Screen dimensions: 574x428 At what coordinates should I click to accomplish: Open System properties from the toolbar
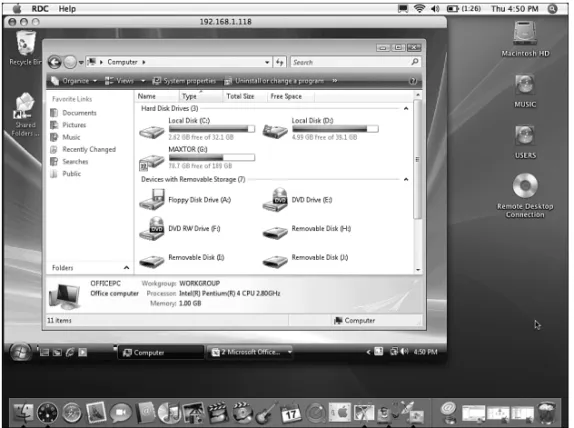click(184, 81)
